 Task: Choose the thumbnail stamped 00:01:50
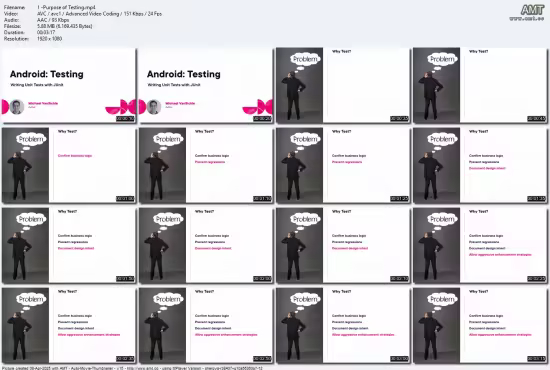tap(68, 245)
